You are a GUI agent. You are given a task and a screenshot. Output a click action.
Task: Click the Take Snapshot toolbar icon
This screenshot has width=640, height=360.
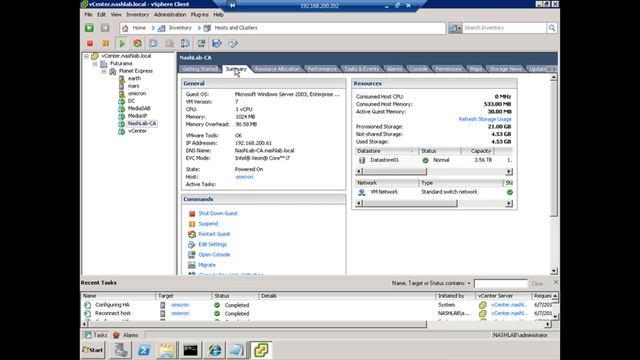[x=153, y=43]
